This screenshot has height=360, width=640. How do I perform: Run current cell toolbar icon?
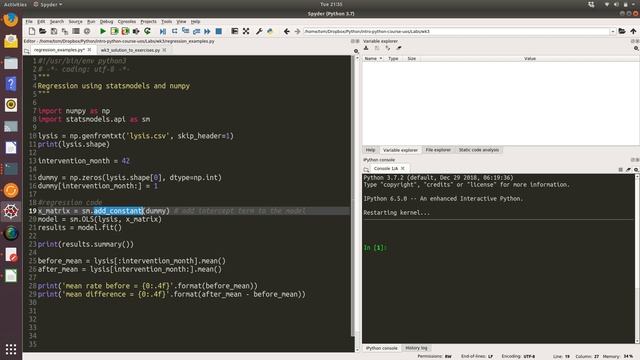114,31
